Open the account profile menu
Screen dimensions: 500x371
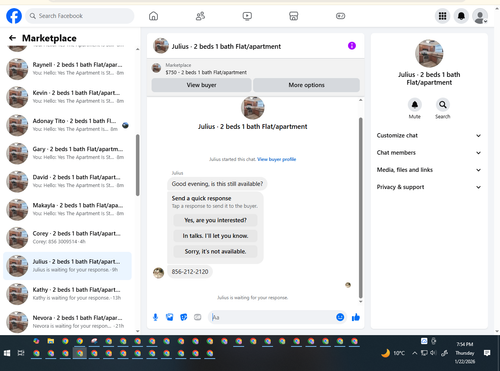(x=480, y=16)
